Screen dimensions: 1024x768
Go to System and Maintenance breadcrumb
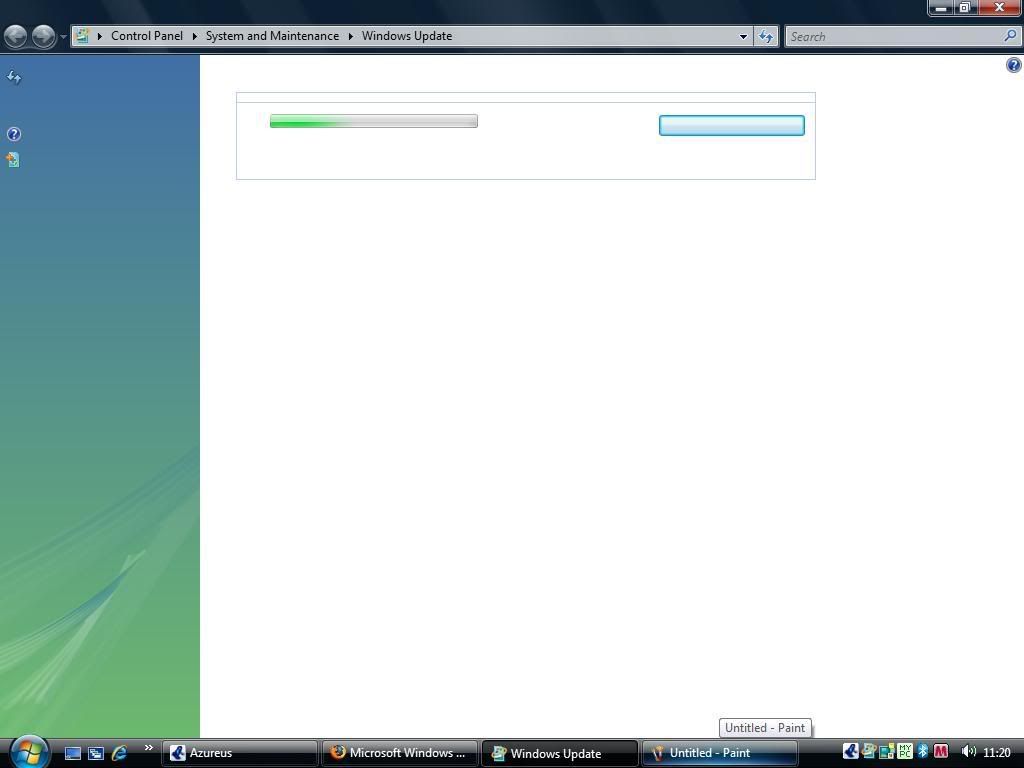(x=272, y=36)
